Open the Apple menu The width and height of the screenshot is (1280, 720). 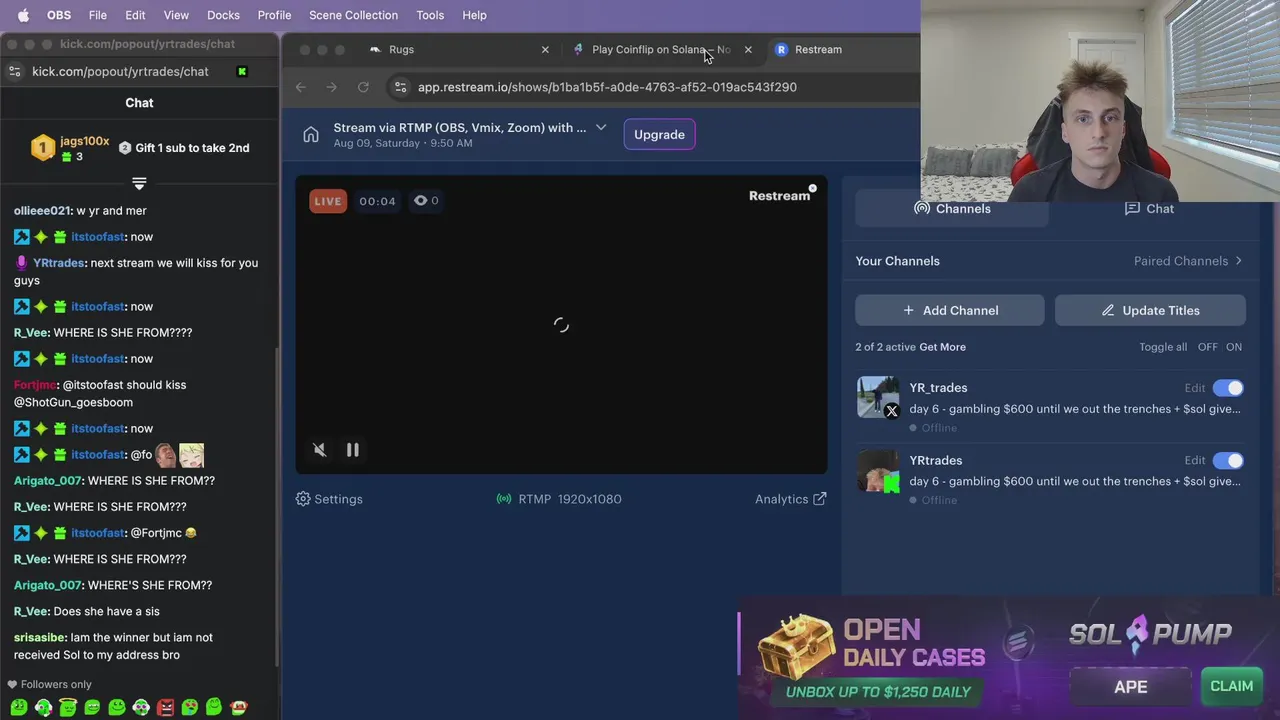coord(23,15)
